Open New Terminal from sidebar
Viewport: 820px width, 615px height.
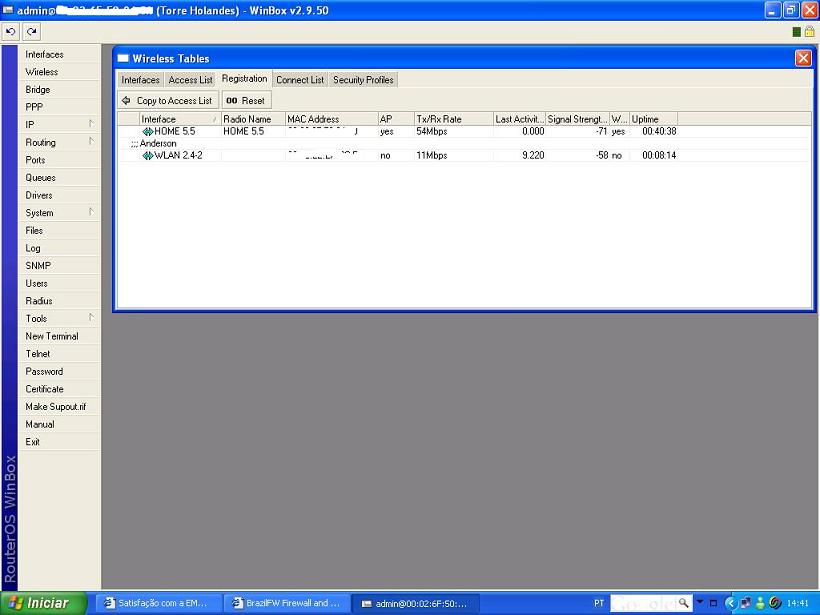pyautogui.click(x=59, y=336)
